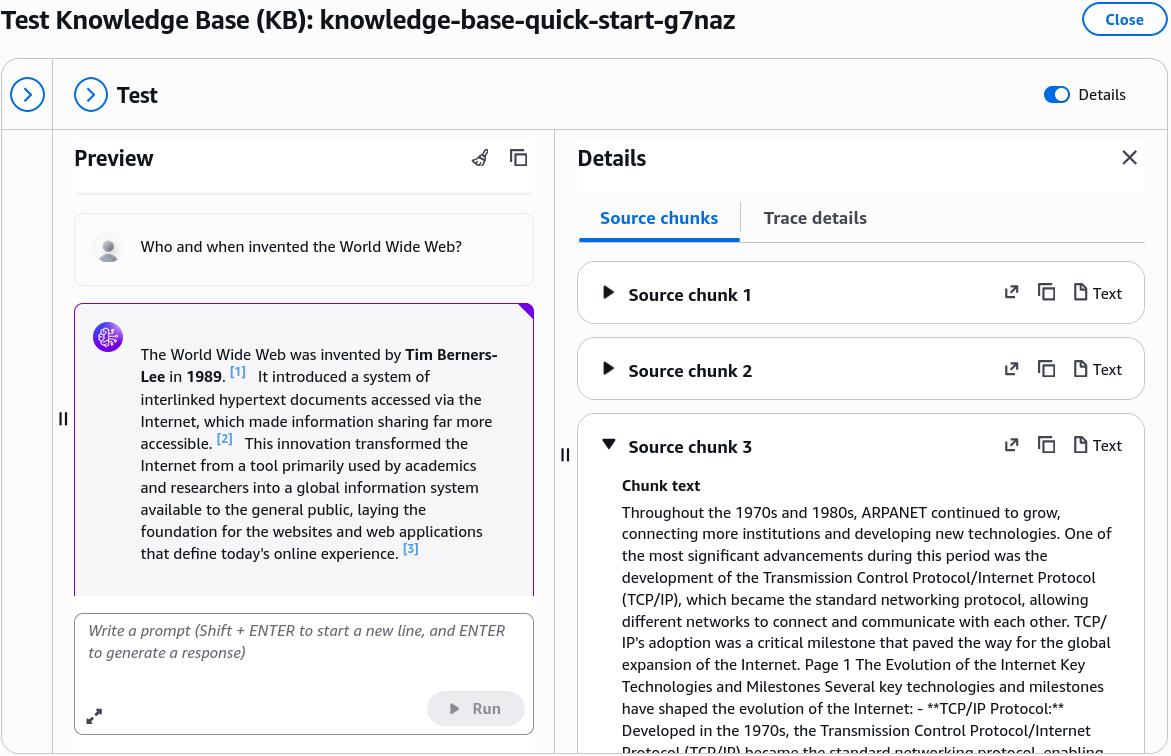Copy Source chunk 1 content
1171x756 pixels.
click(x=1046, y=293)
